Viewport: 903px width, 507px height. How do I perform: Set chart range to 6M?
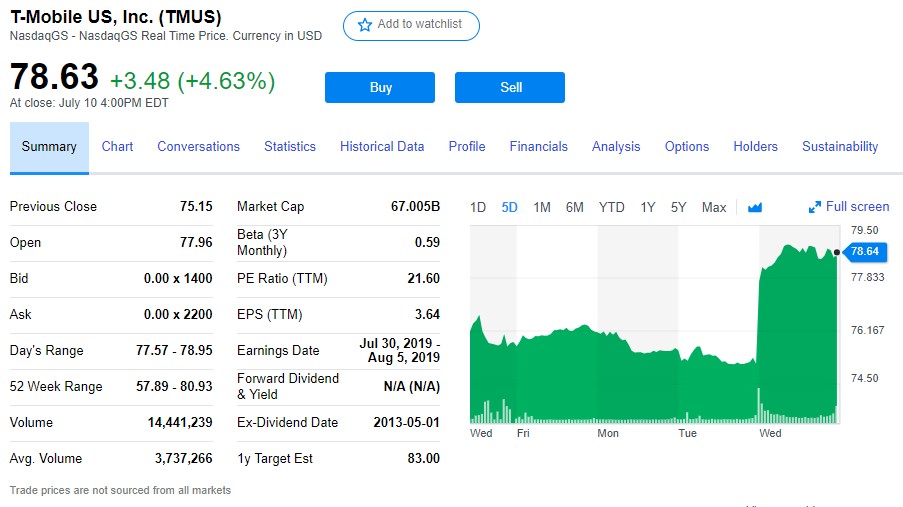(x=575, y=207)
